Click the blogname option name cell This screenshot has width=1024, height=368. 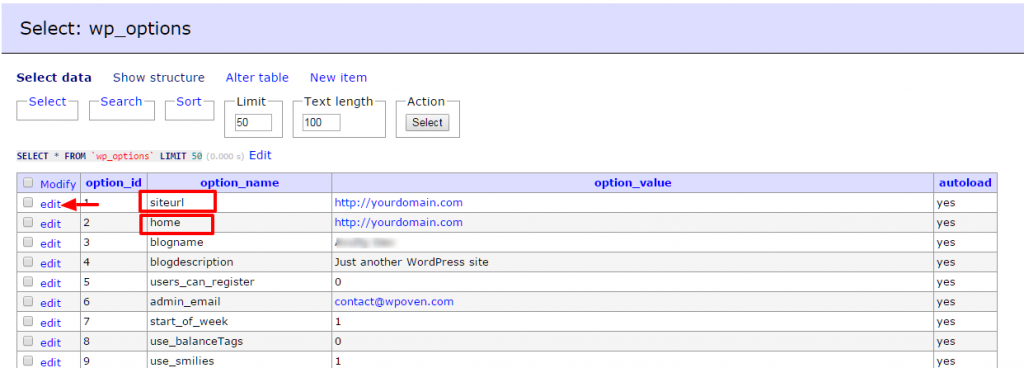pos(239,242)
